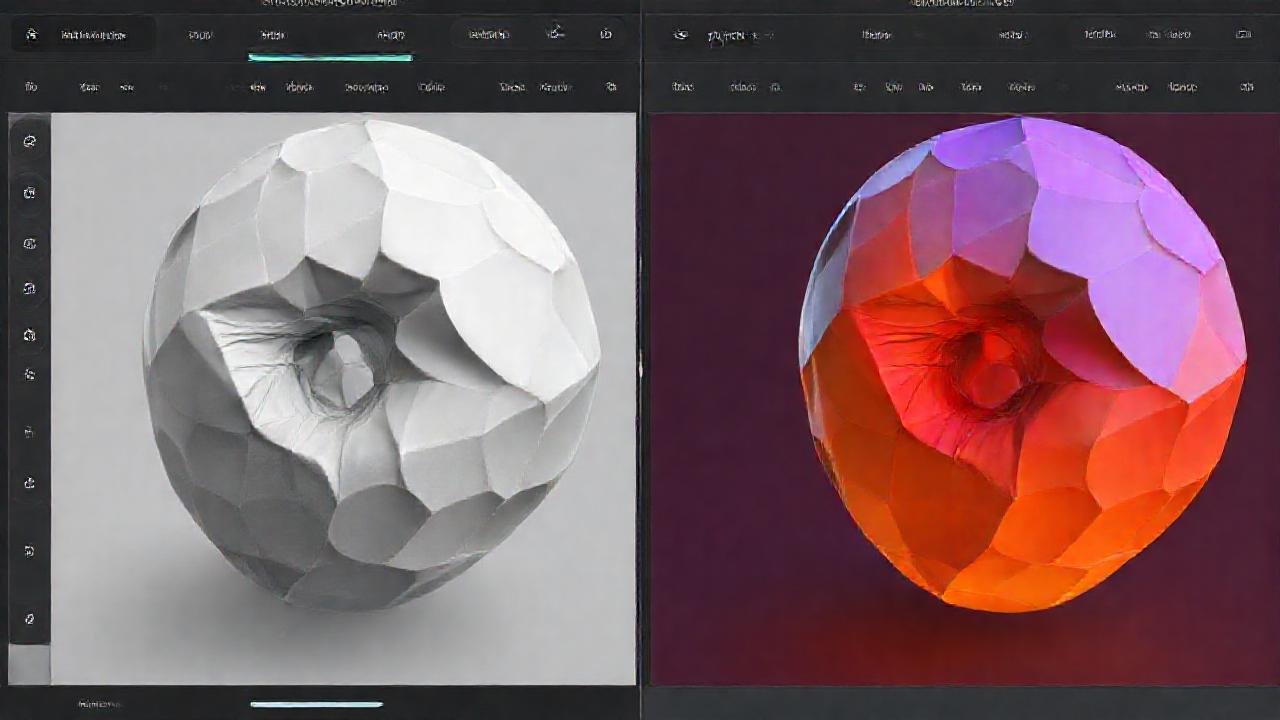This screenshot has height=720, width=1280.
Task: Click the topmost icon in the left vertical toolbar
Action: click(x=30, y=141)
